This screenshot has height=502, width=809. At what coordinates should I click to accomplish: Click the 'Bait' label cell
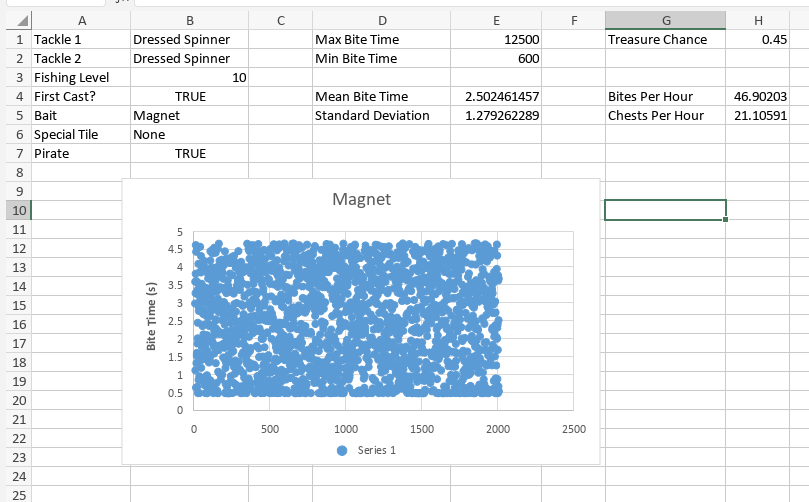tap(82, 116)
